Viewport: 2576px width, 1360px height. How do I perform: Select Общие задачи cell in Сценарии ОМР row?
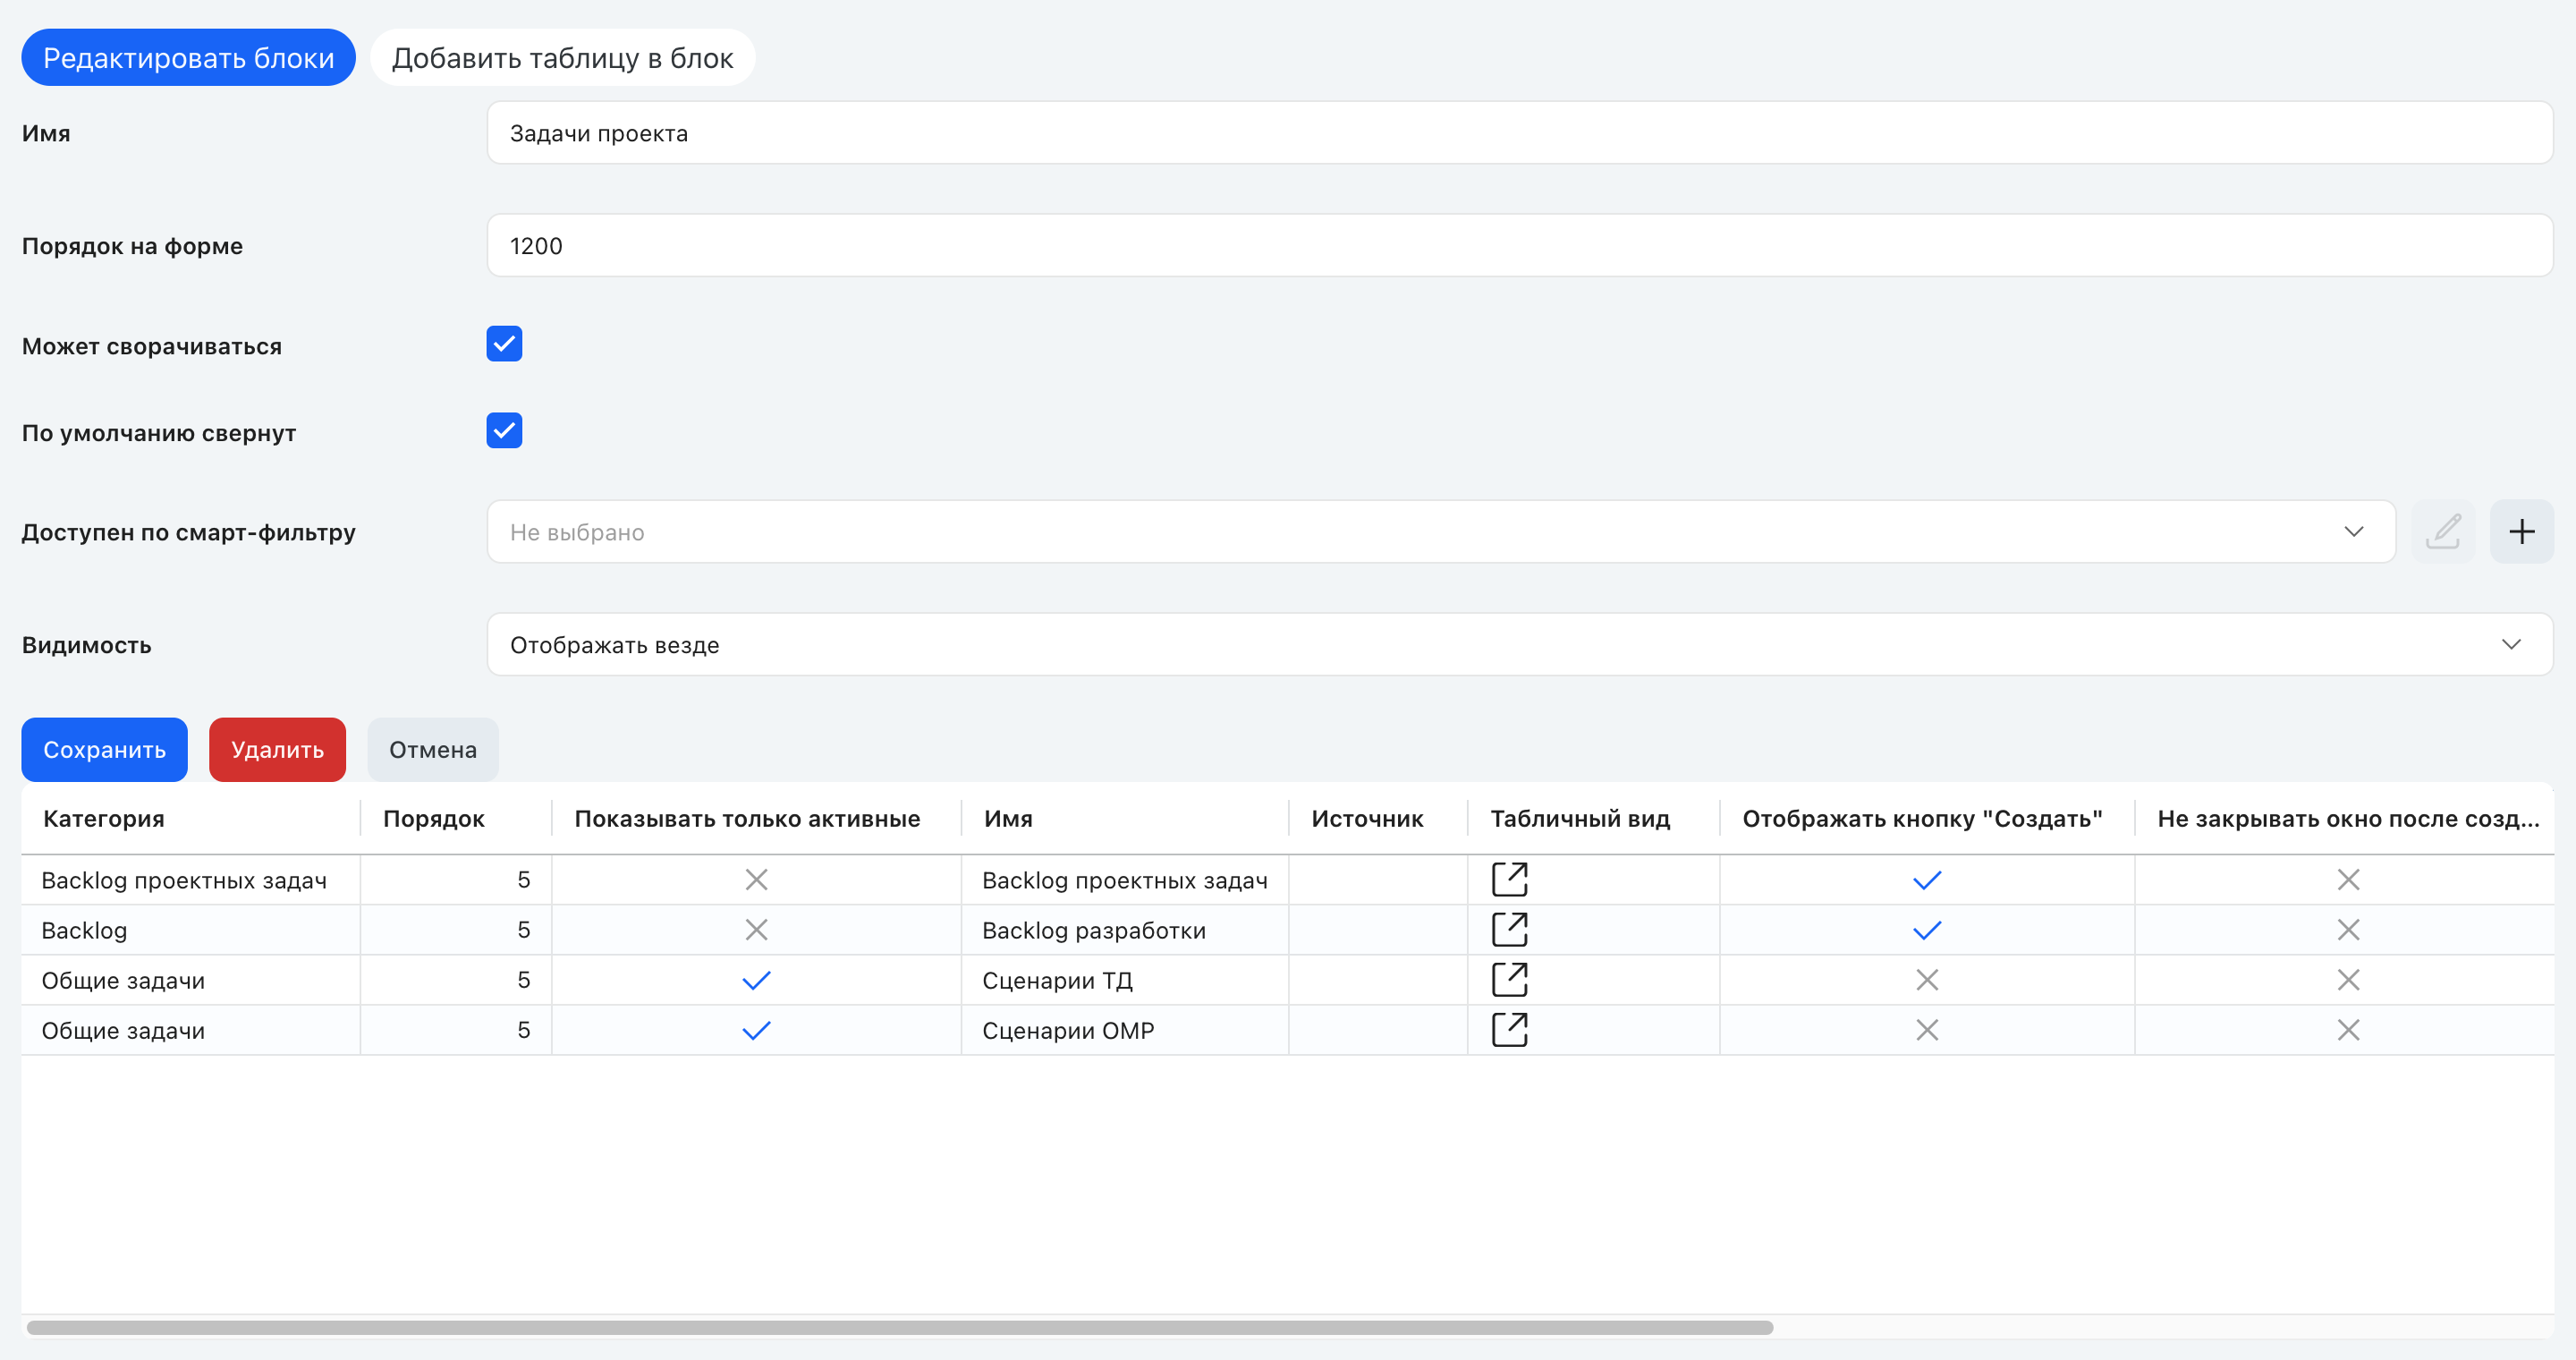pos(190,1030)
